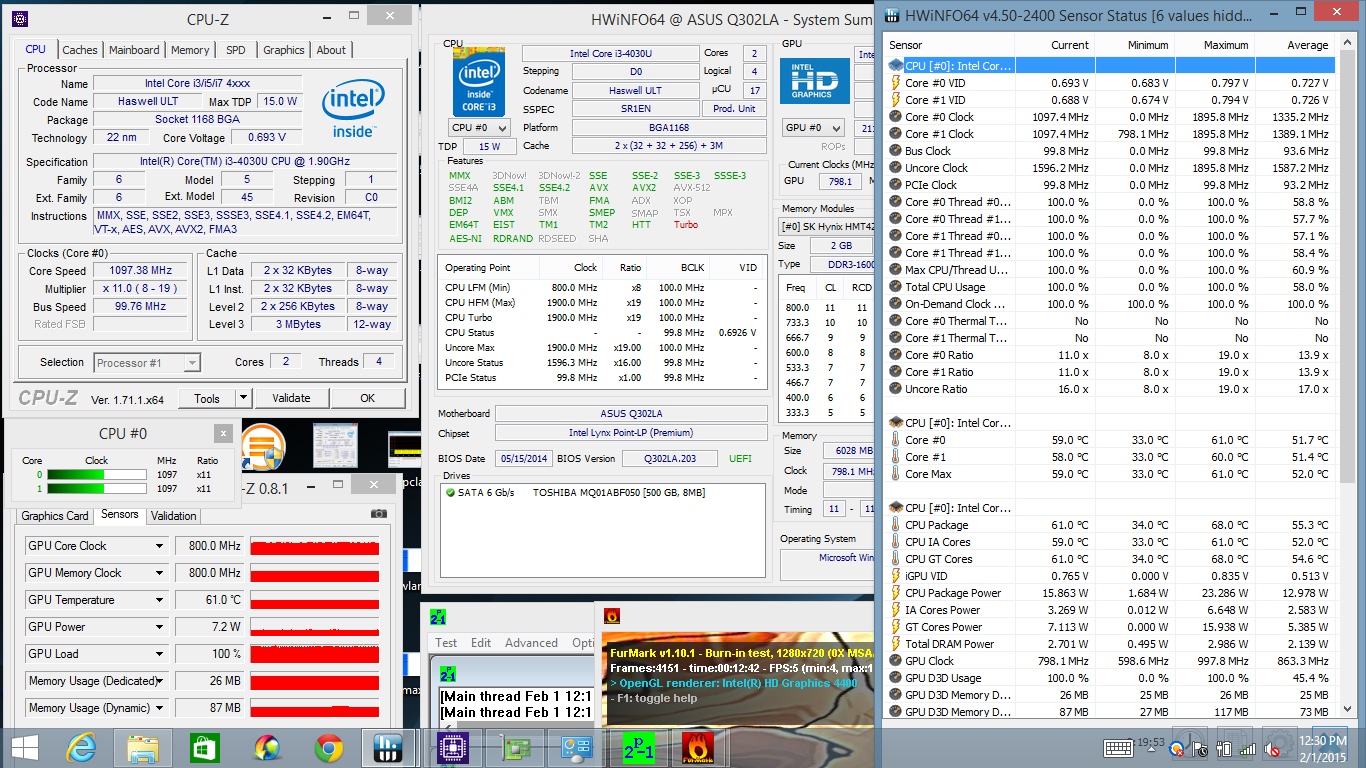Click the touch keyboard icon in system tray
1366x768 pixels.
click(1118, 748)
